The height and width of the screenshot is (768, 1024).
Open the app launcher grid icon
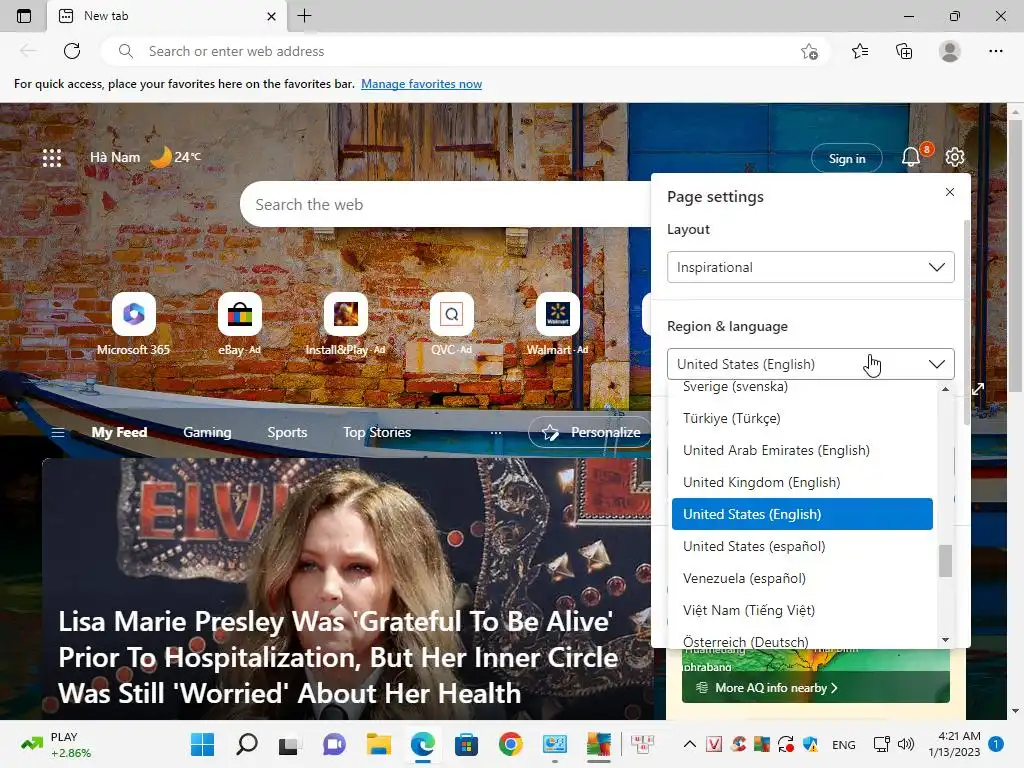tap(52, 157)
